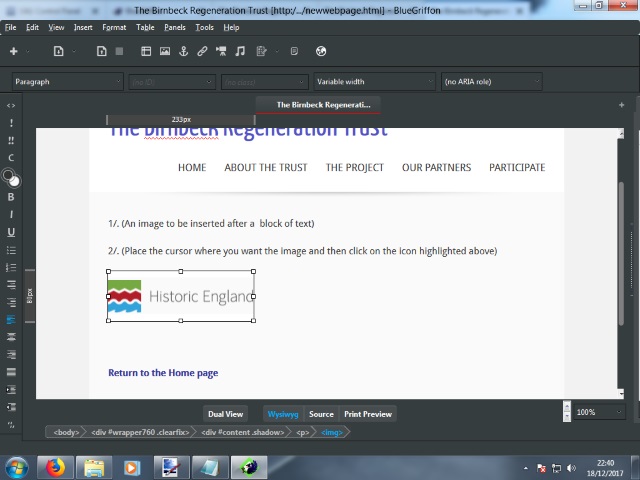Image resolution: width=640 pixels, height=480 pixels.
Task: Open the (no ARIA role) dropdown
Action: click(491, 82)
